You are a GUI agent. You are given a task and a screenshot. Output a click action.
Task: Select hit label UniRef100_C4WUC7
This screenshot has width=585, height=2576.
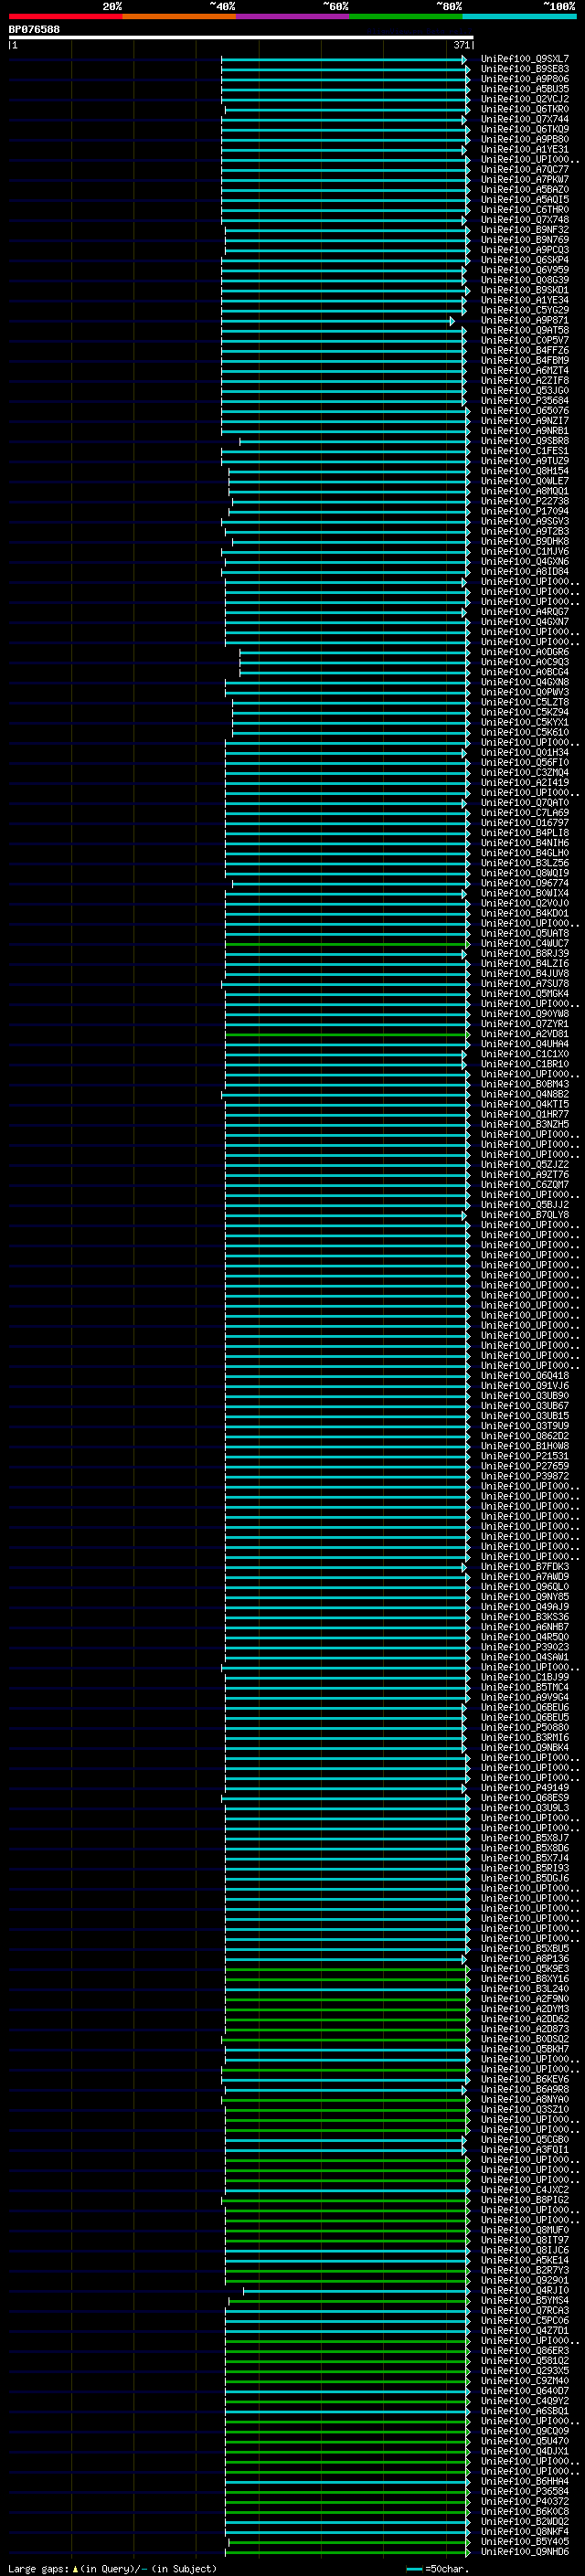tap(524, 943)
